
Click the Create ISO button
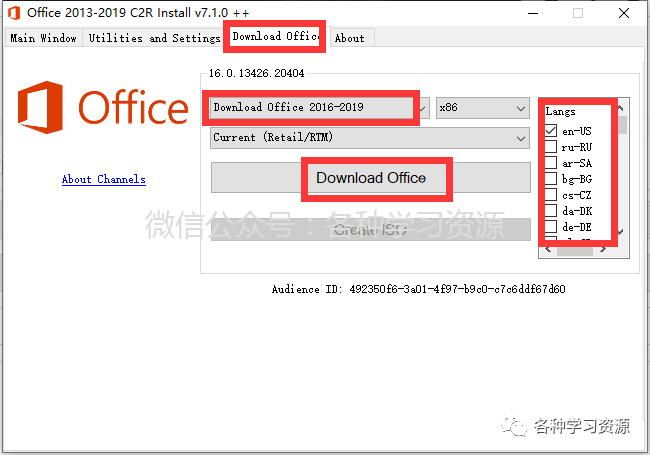pos(371,230)
